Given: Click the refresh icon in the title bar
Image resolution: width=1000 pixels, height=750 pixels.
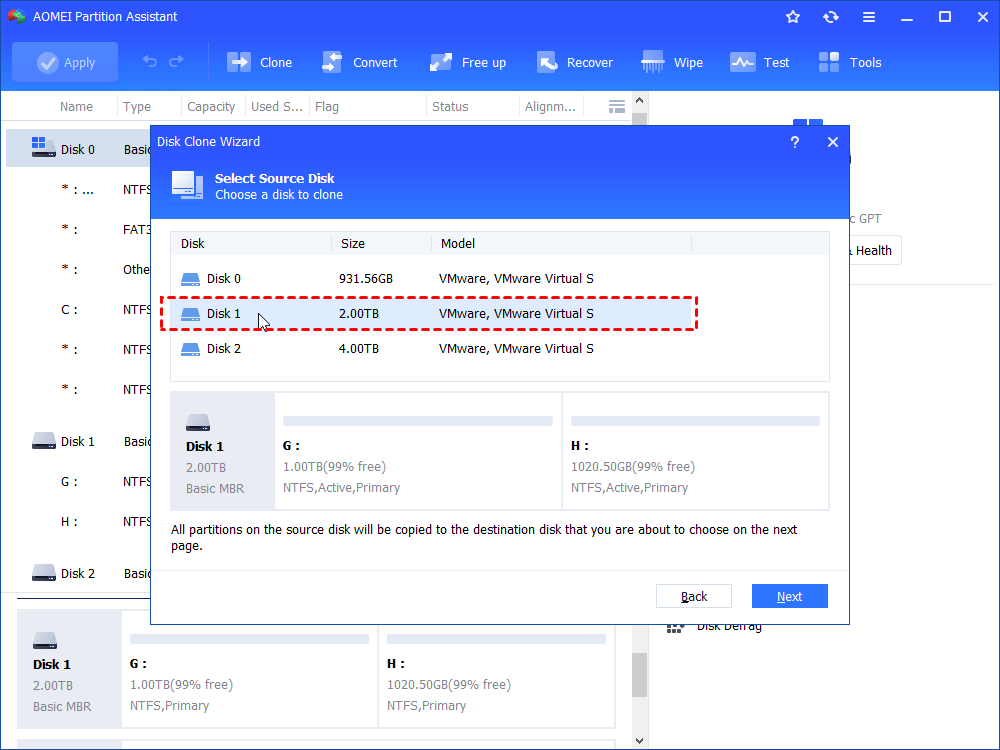Looking at the screenshot, I should click(x=831, y=17).
